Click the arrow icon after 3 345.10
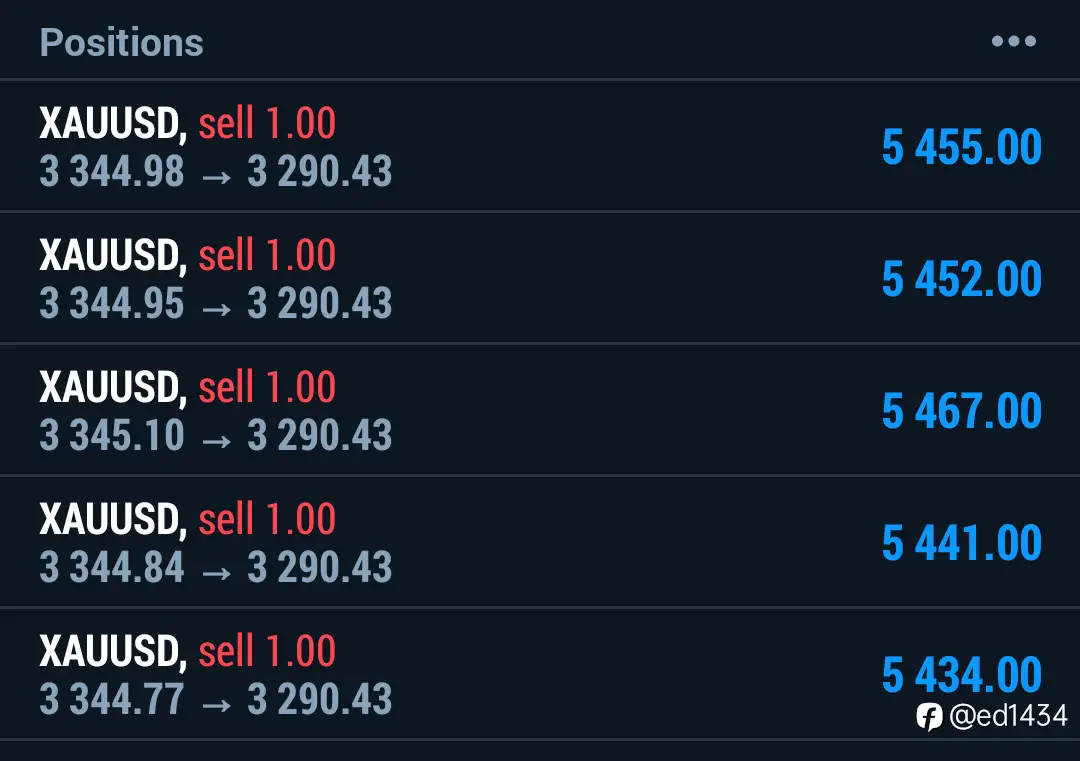Screen dimensions: 1080x761 (x=216, y=441)
